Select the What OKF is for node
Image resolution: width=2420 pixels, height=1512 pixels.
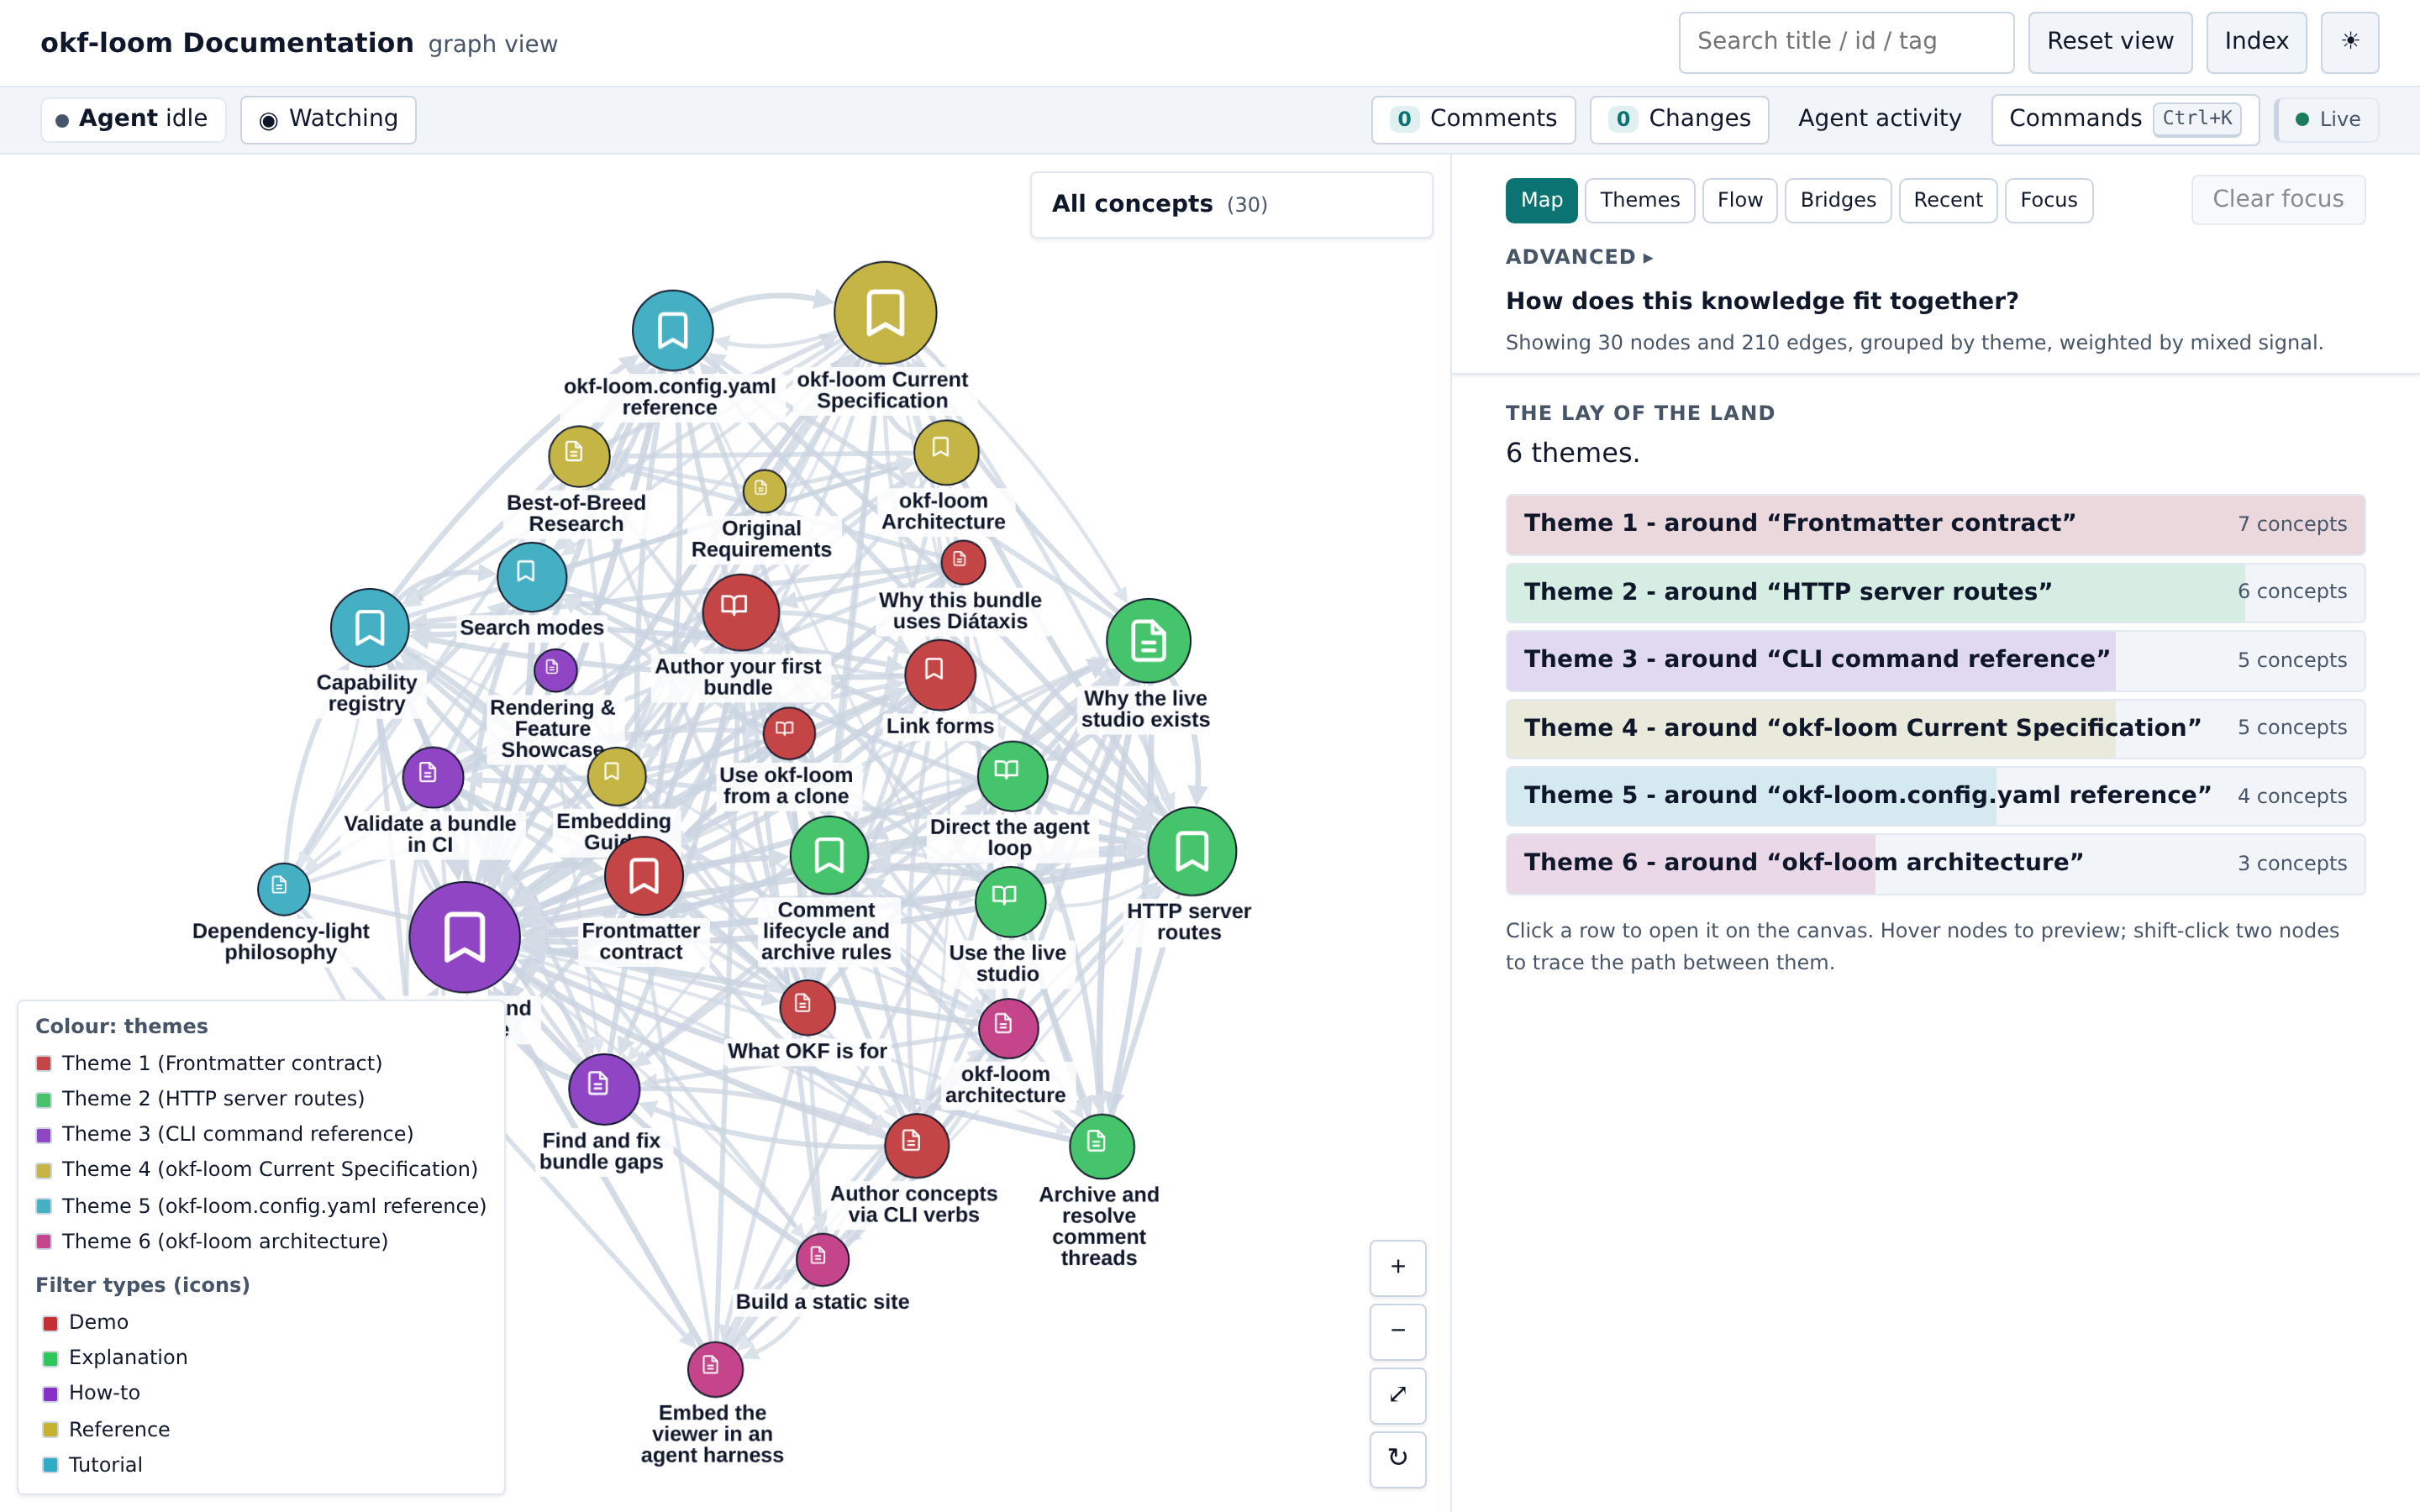(807, 1007)
